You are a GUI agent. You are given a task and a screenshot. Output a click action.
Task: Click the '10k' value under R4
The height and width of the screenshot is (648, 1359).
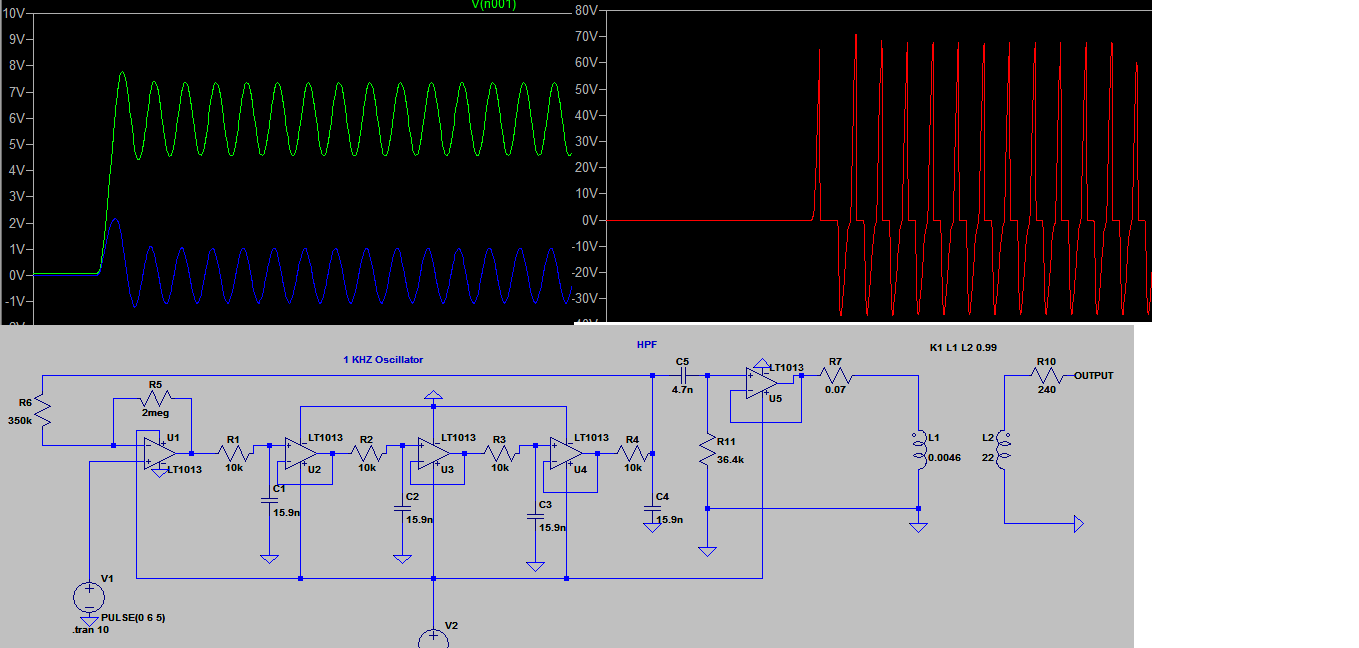tap(633, 467)
